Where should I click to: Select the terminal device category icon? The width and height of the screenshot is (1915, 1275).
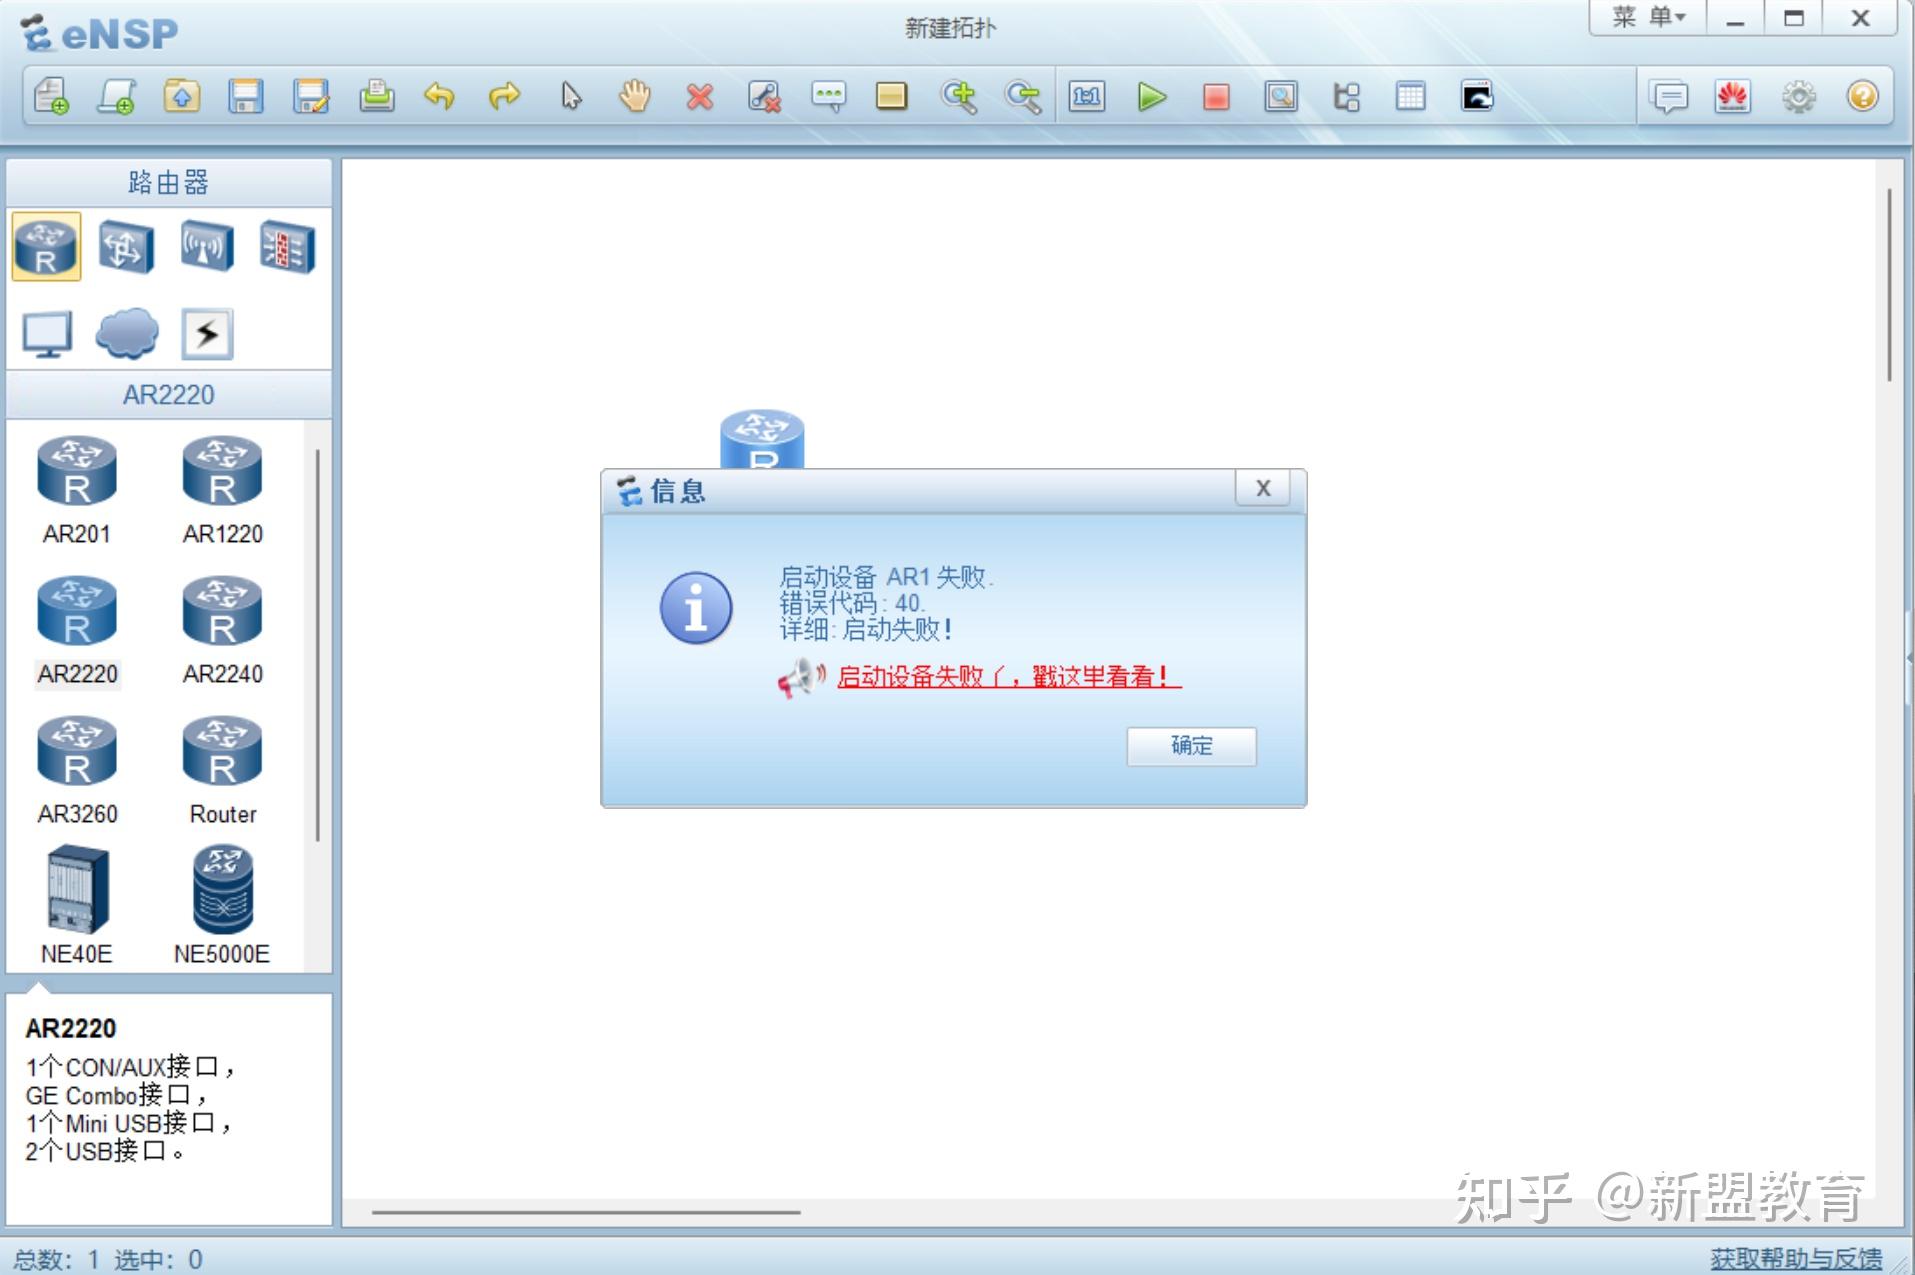45,335
